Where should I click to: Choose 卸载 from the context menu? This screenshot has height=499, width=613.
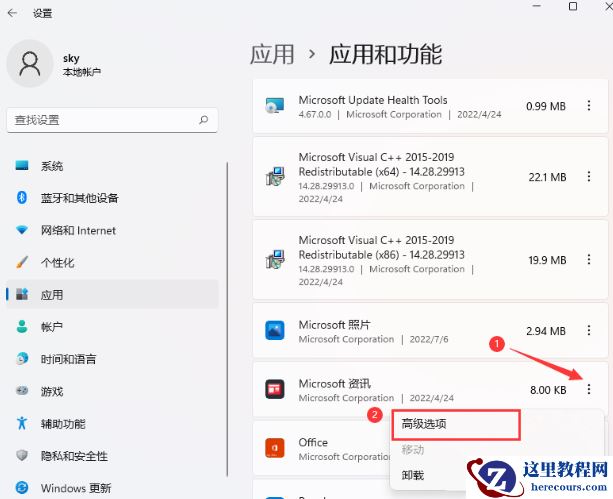point(412,475)
